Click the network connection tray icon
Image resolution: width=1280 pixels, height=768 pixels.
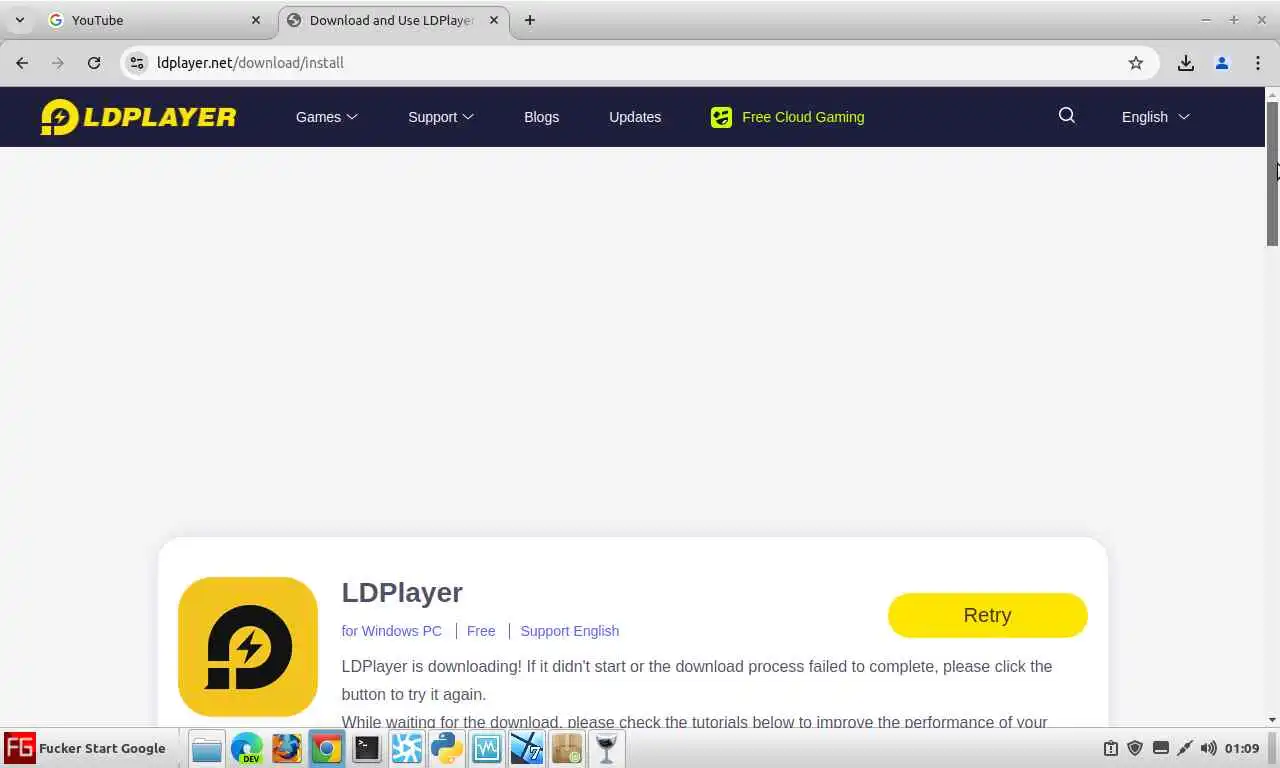[x=1185, y=748]
